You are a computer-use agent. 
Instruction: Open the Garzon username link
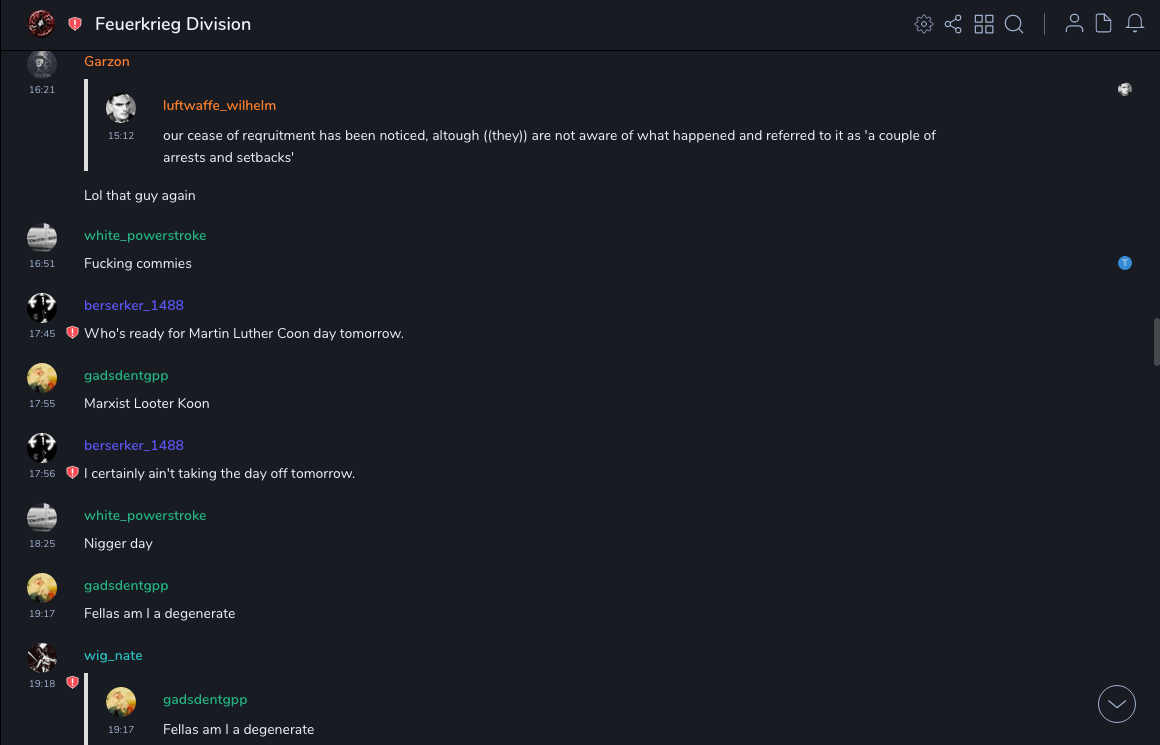click(107, 62)
